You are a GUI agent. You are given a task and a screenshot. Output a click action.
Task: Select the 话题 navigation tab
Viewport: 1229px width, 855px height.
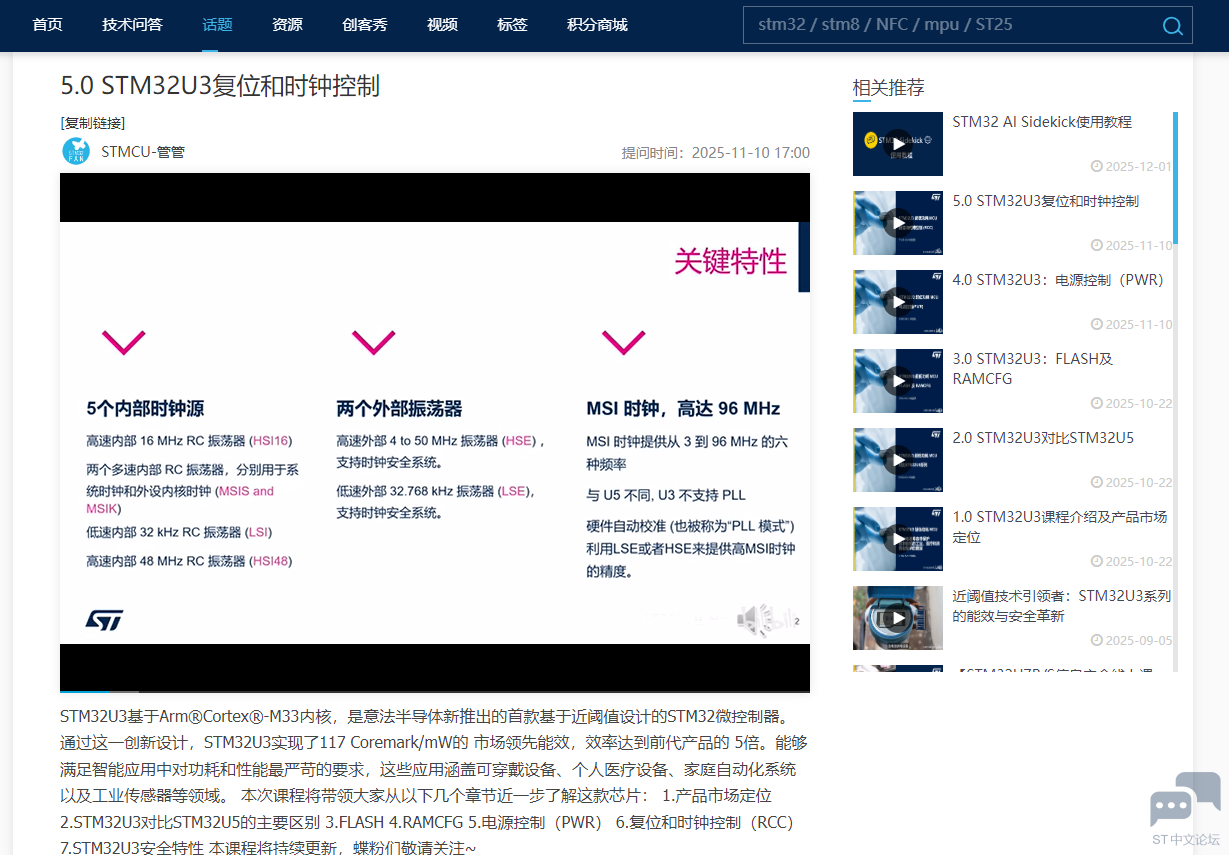(x=217, y=25)
